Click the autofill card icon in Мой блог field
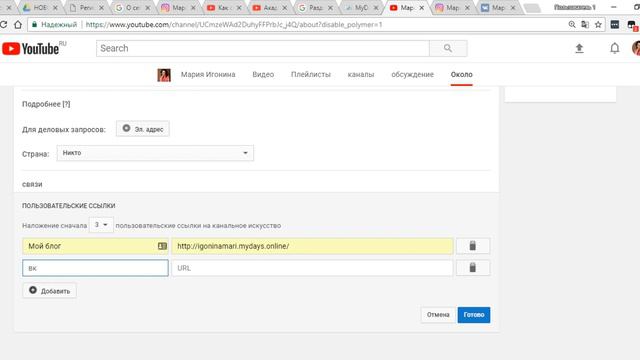Screen dimensions: 640x360 click(162, 246)
